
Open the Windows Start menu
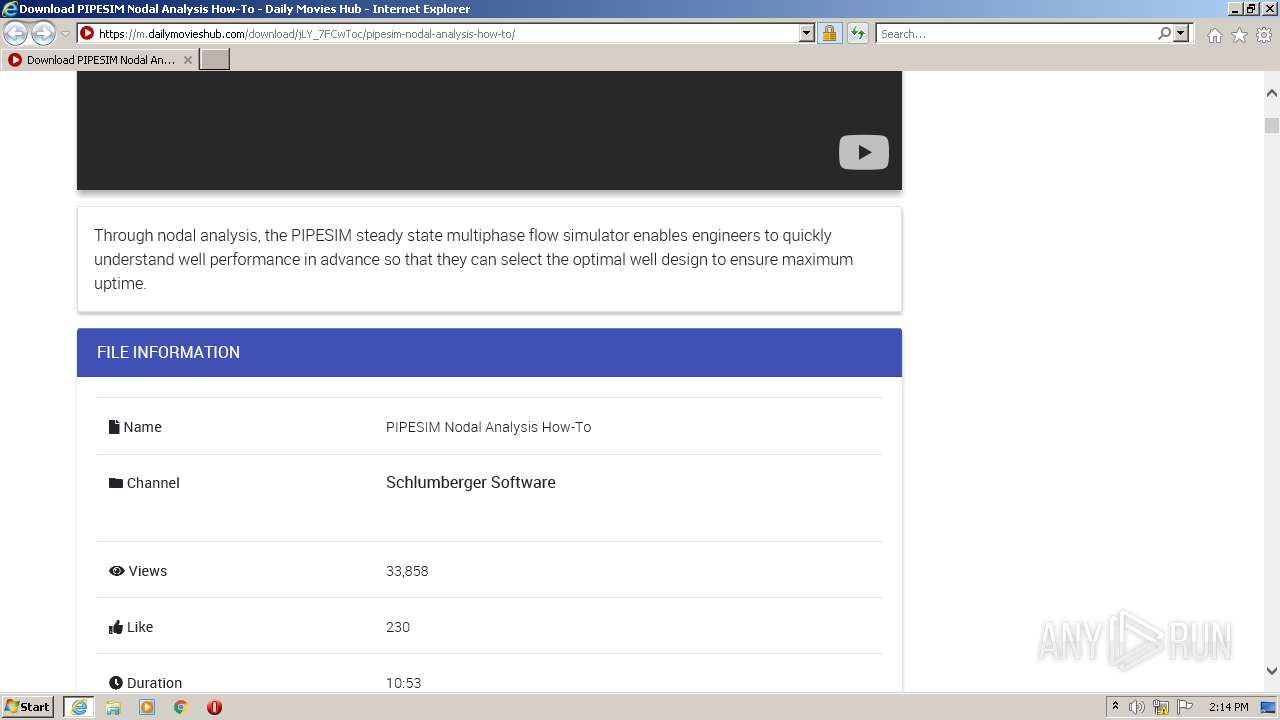click(28, 707)
